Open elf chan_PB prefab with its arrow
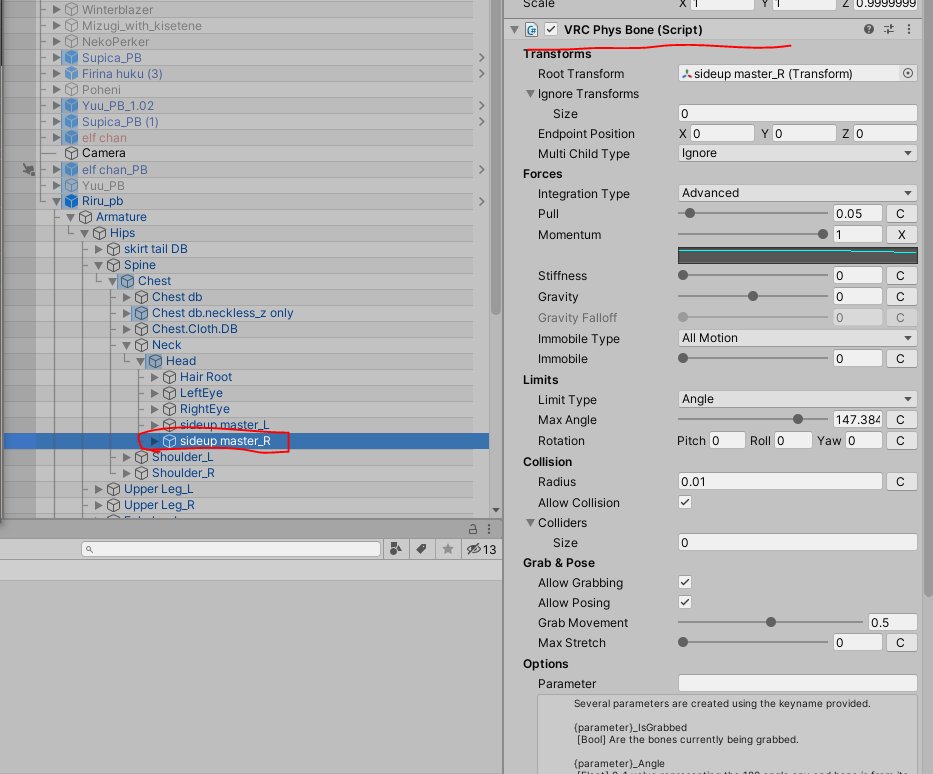Screen dimensions: 933x774 pos(481,170)
